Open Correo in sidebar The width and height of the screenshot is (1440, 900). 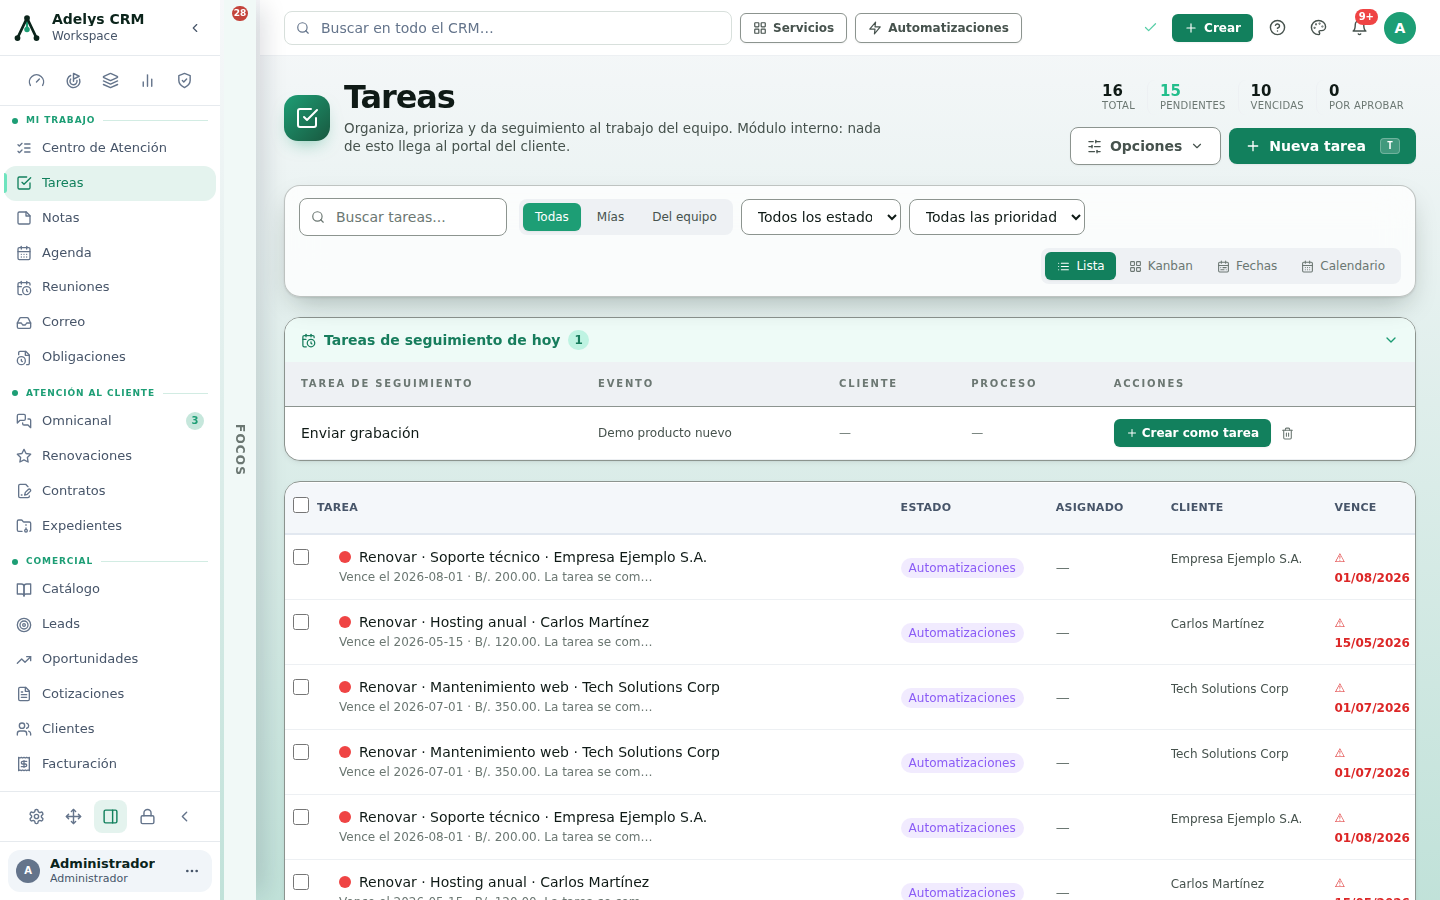click(110, 322)
